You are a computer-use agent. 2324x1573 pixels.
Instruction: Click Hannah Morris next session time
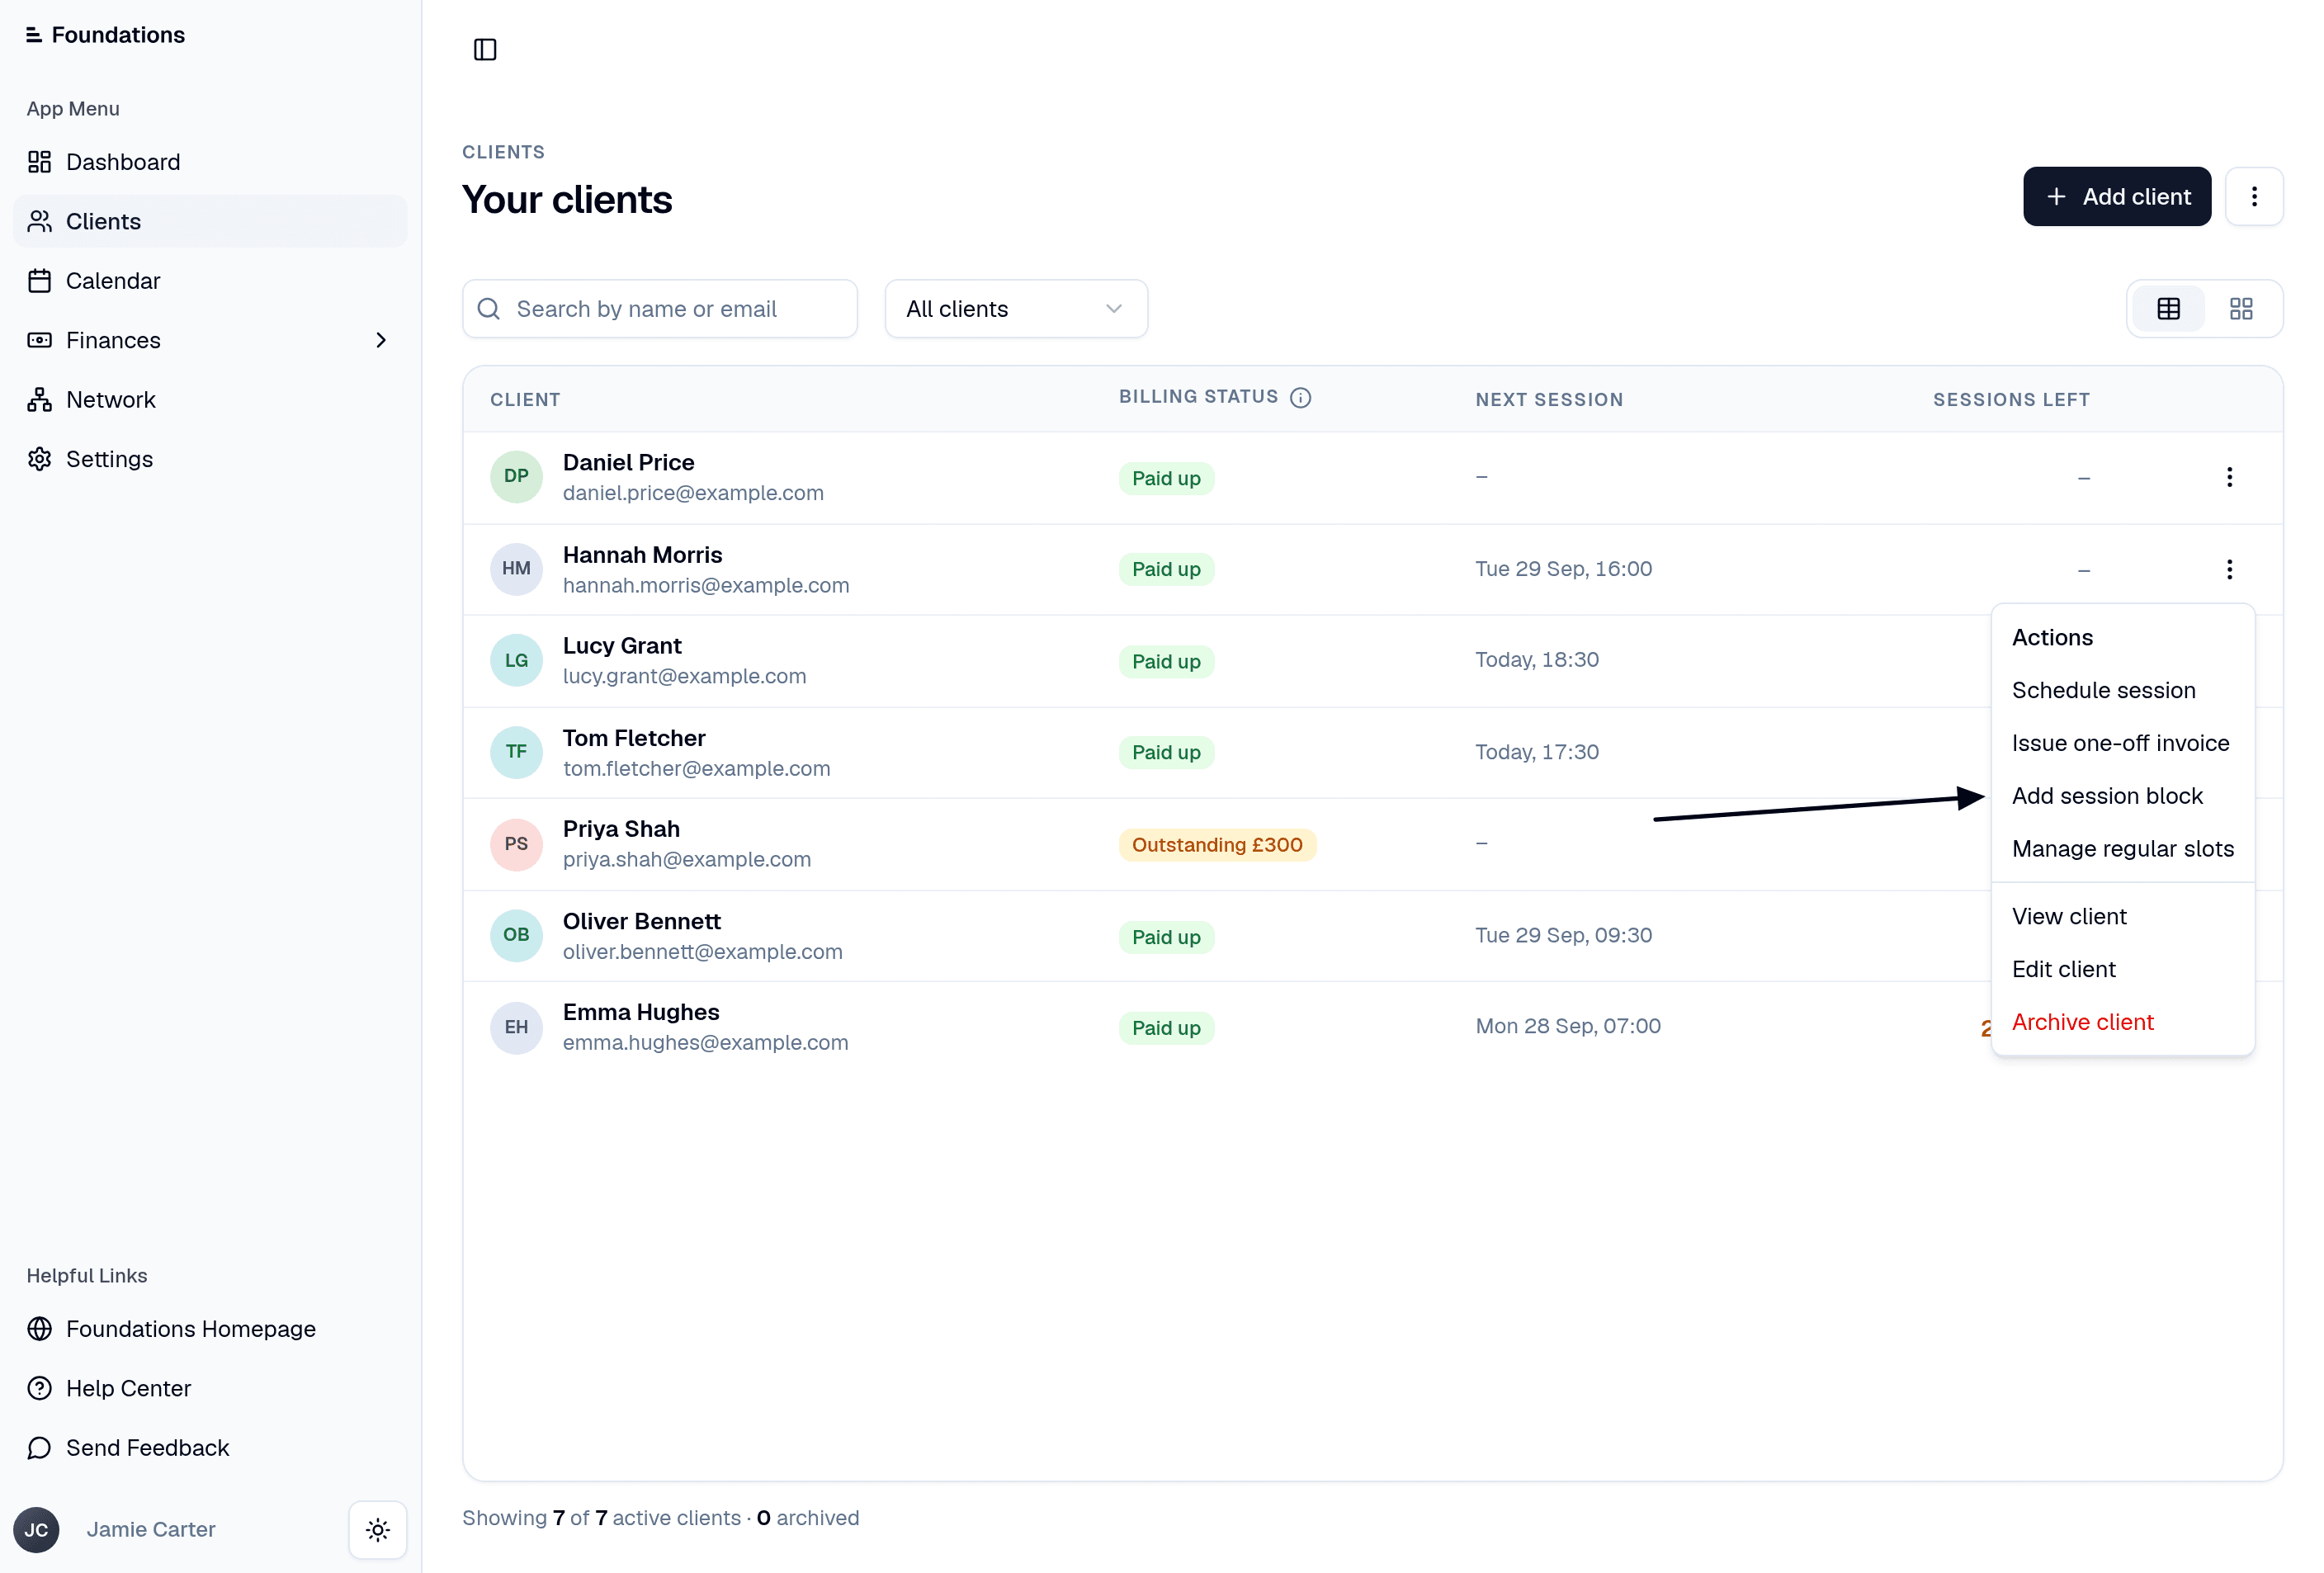click(x=1563, y=569)
